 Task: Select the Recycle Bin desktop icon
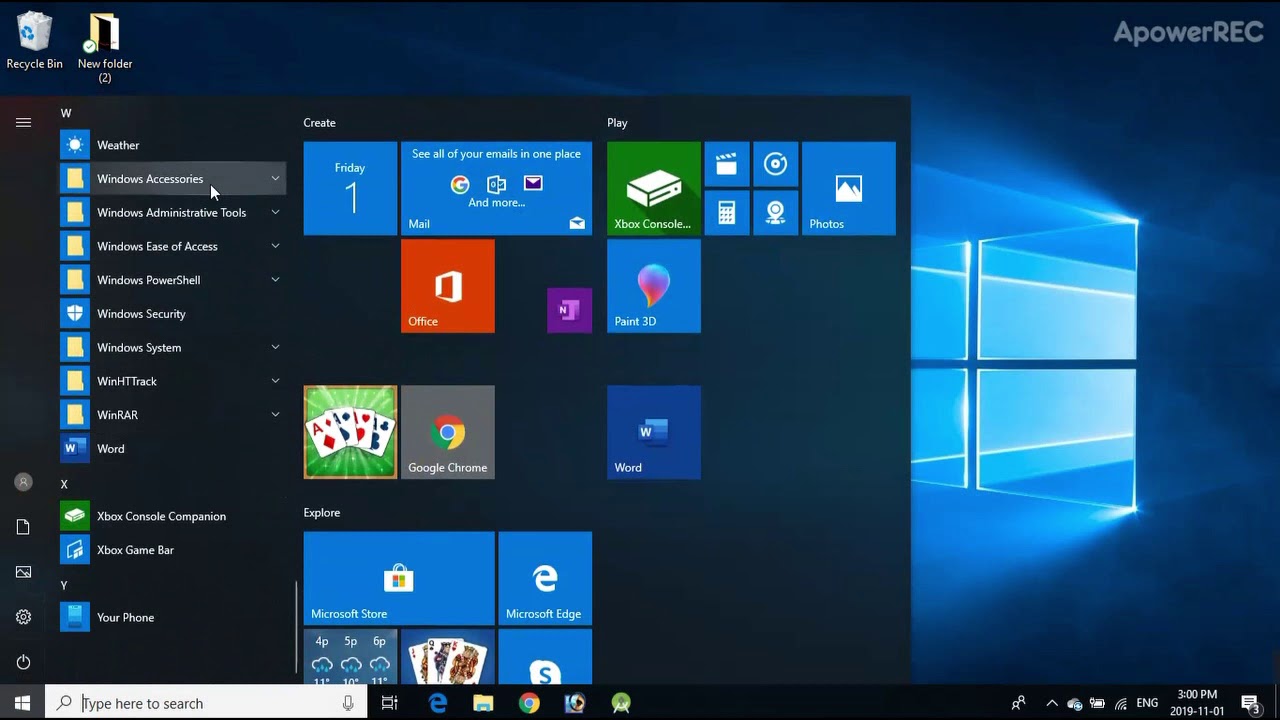tap(34, 41)
